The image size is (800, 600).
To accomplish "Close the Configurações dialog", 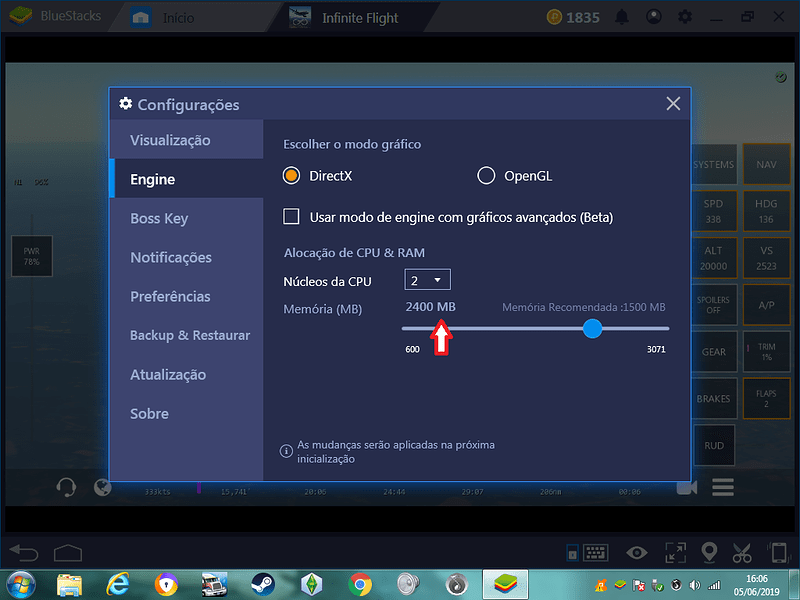I will pyautogui.click(x=673, y=104).
